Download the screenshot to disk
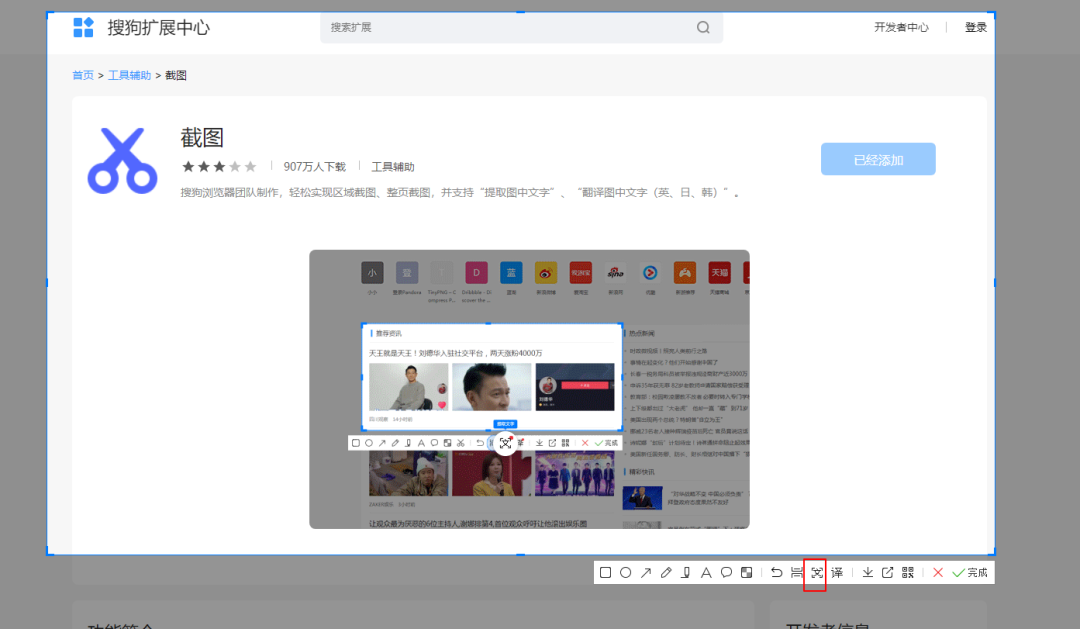 click(868, 573)
